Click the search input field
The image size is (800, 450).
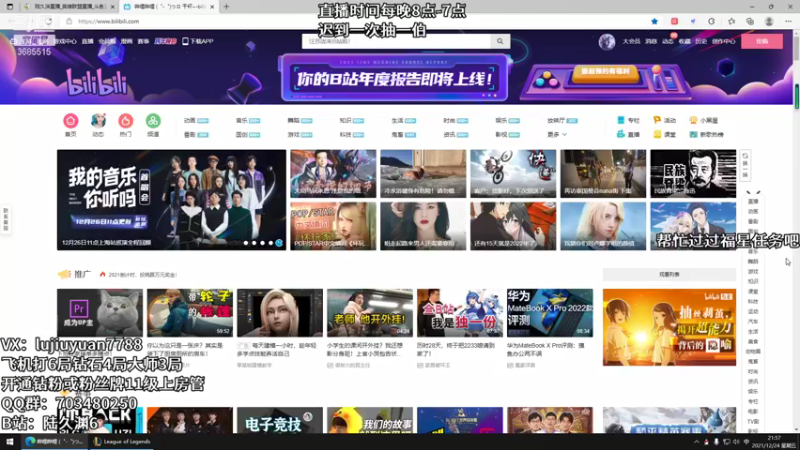pos(396,41)
